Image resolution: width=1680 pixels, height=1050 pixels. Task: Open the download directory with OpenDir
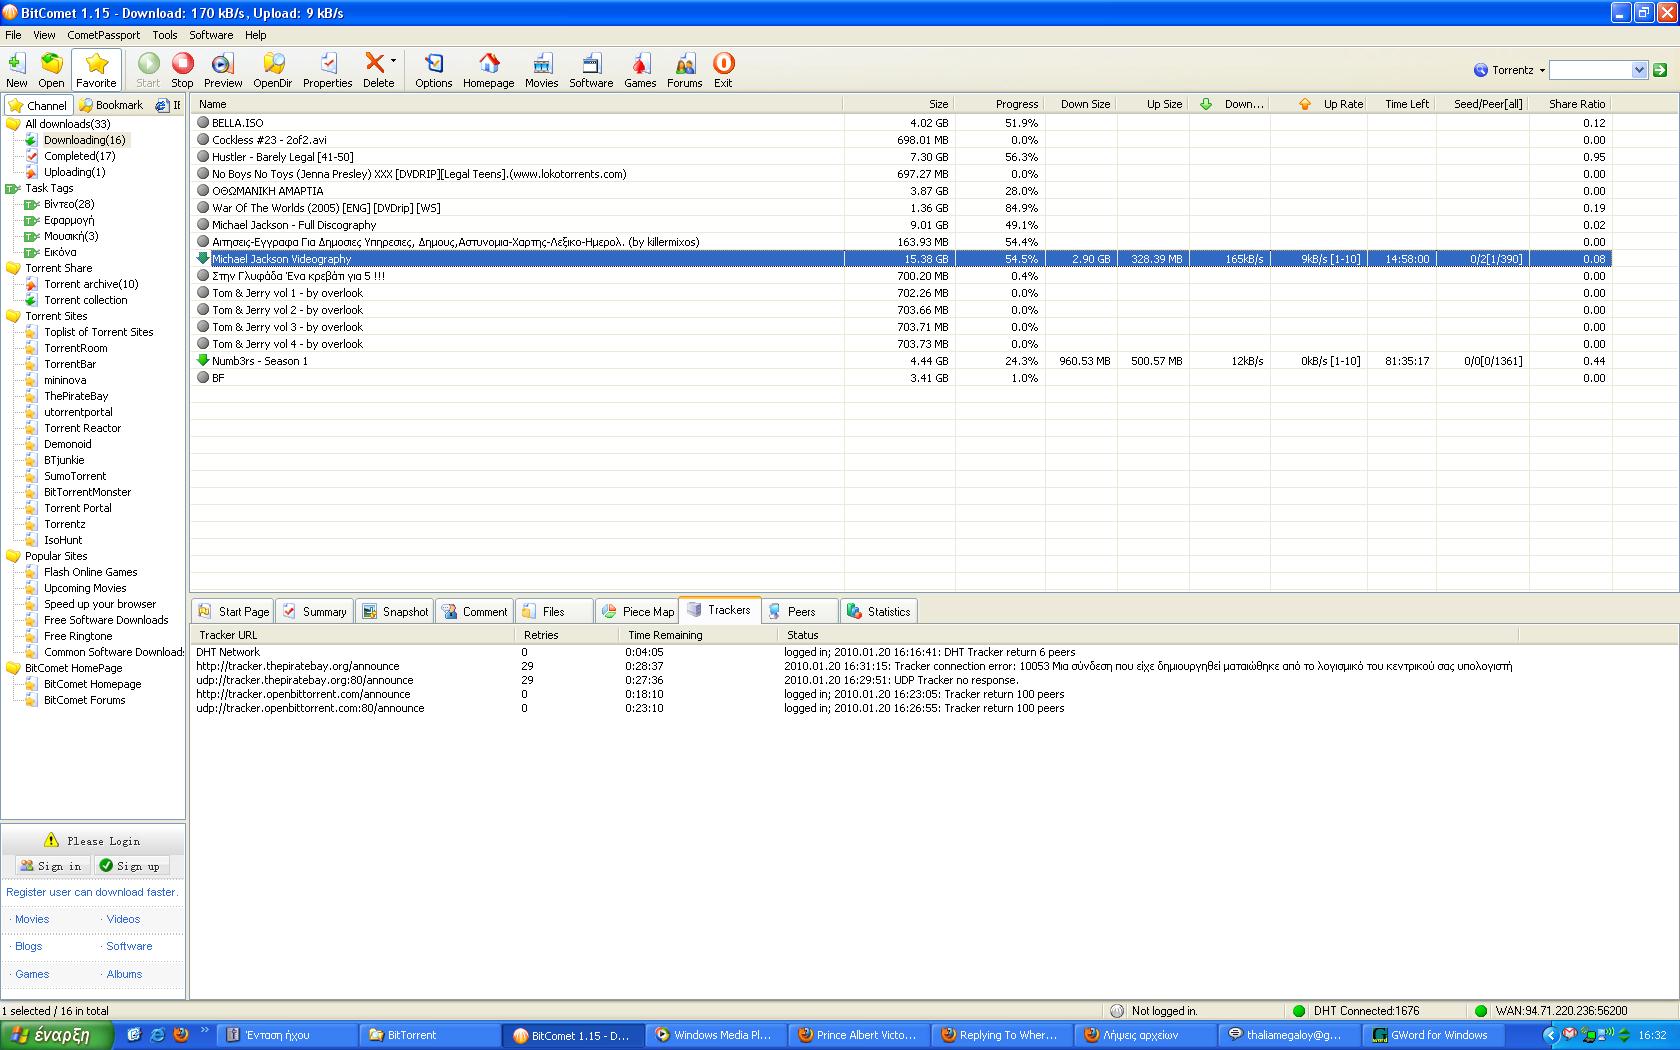[x=272, y=70]
